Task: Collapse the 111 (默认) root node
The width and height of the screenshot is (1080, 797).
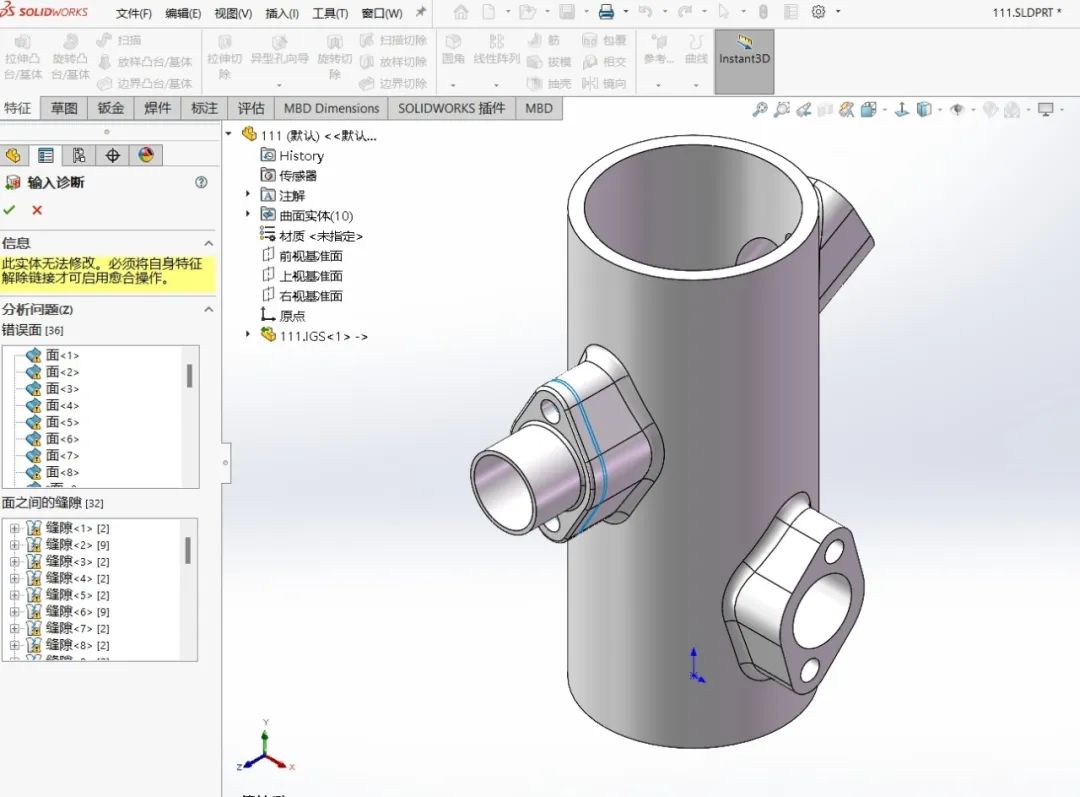Action: click(229, 134)
